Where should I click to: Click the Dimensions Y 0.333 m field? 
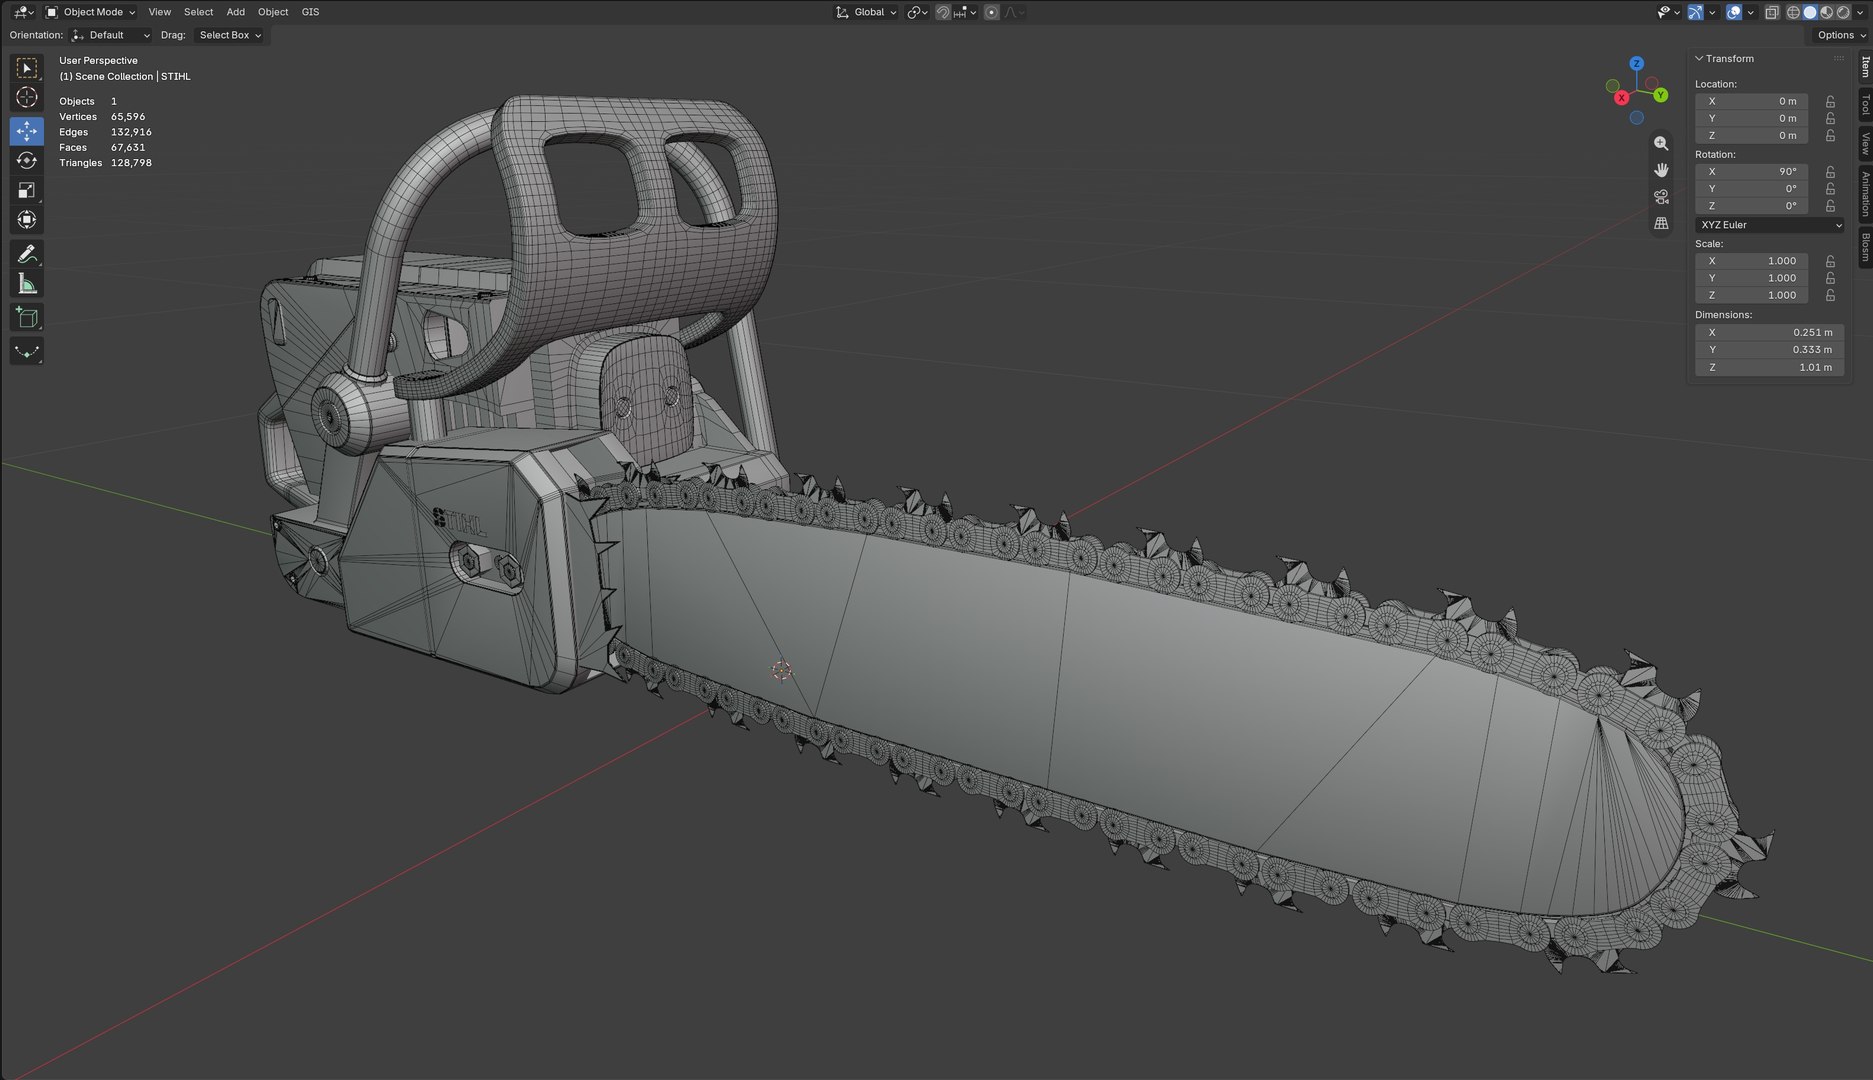pos(1769,349)
